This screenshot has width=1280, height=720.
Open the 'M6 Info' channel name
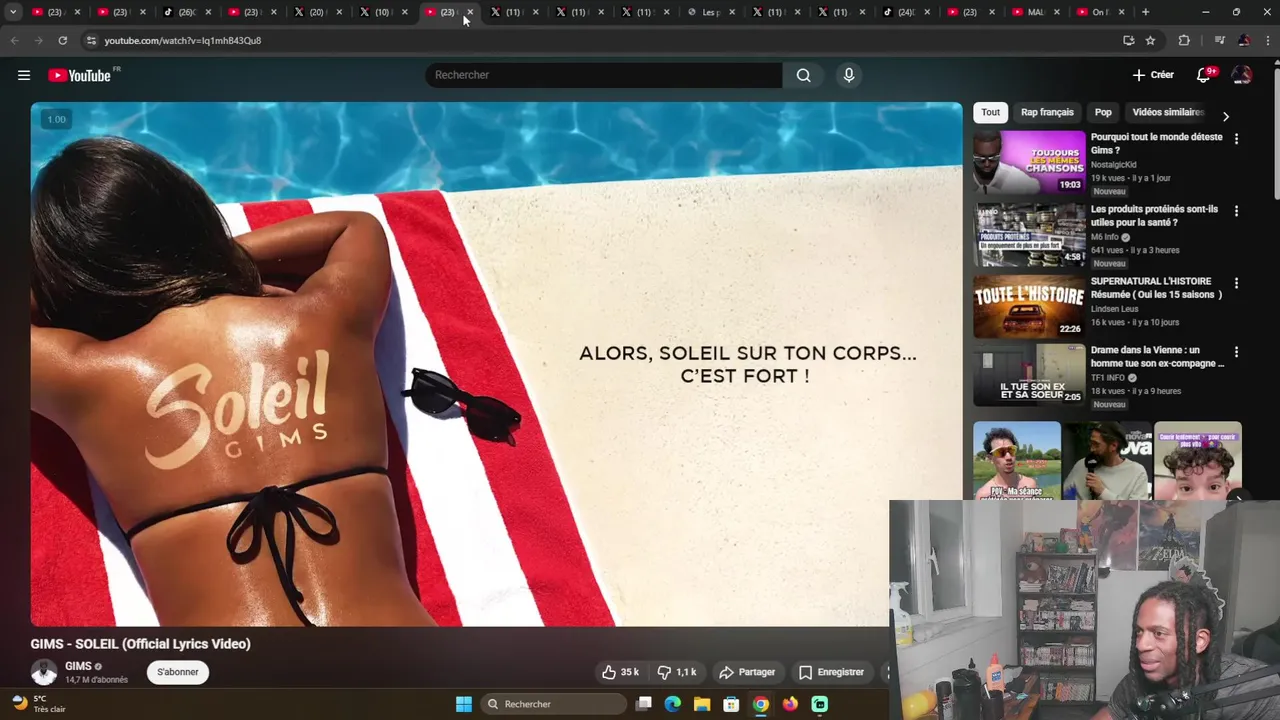[1104, 237]
